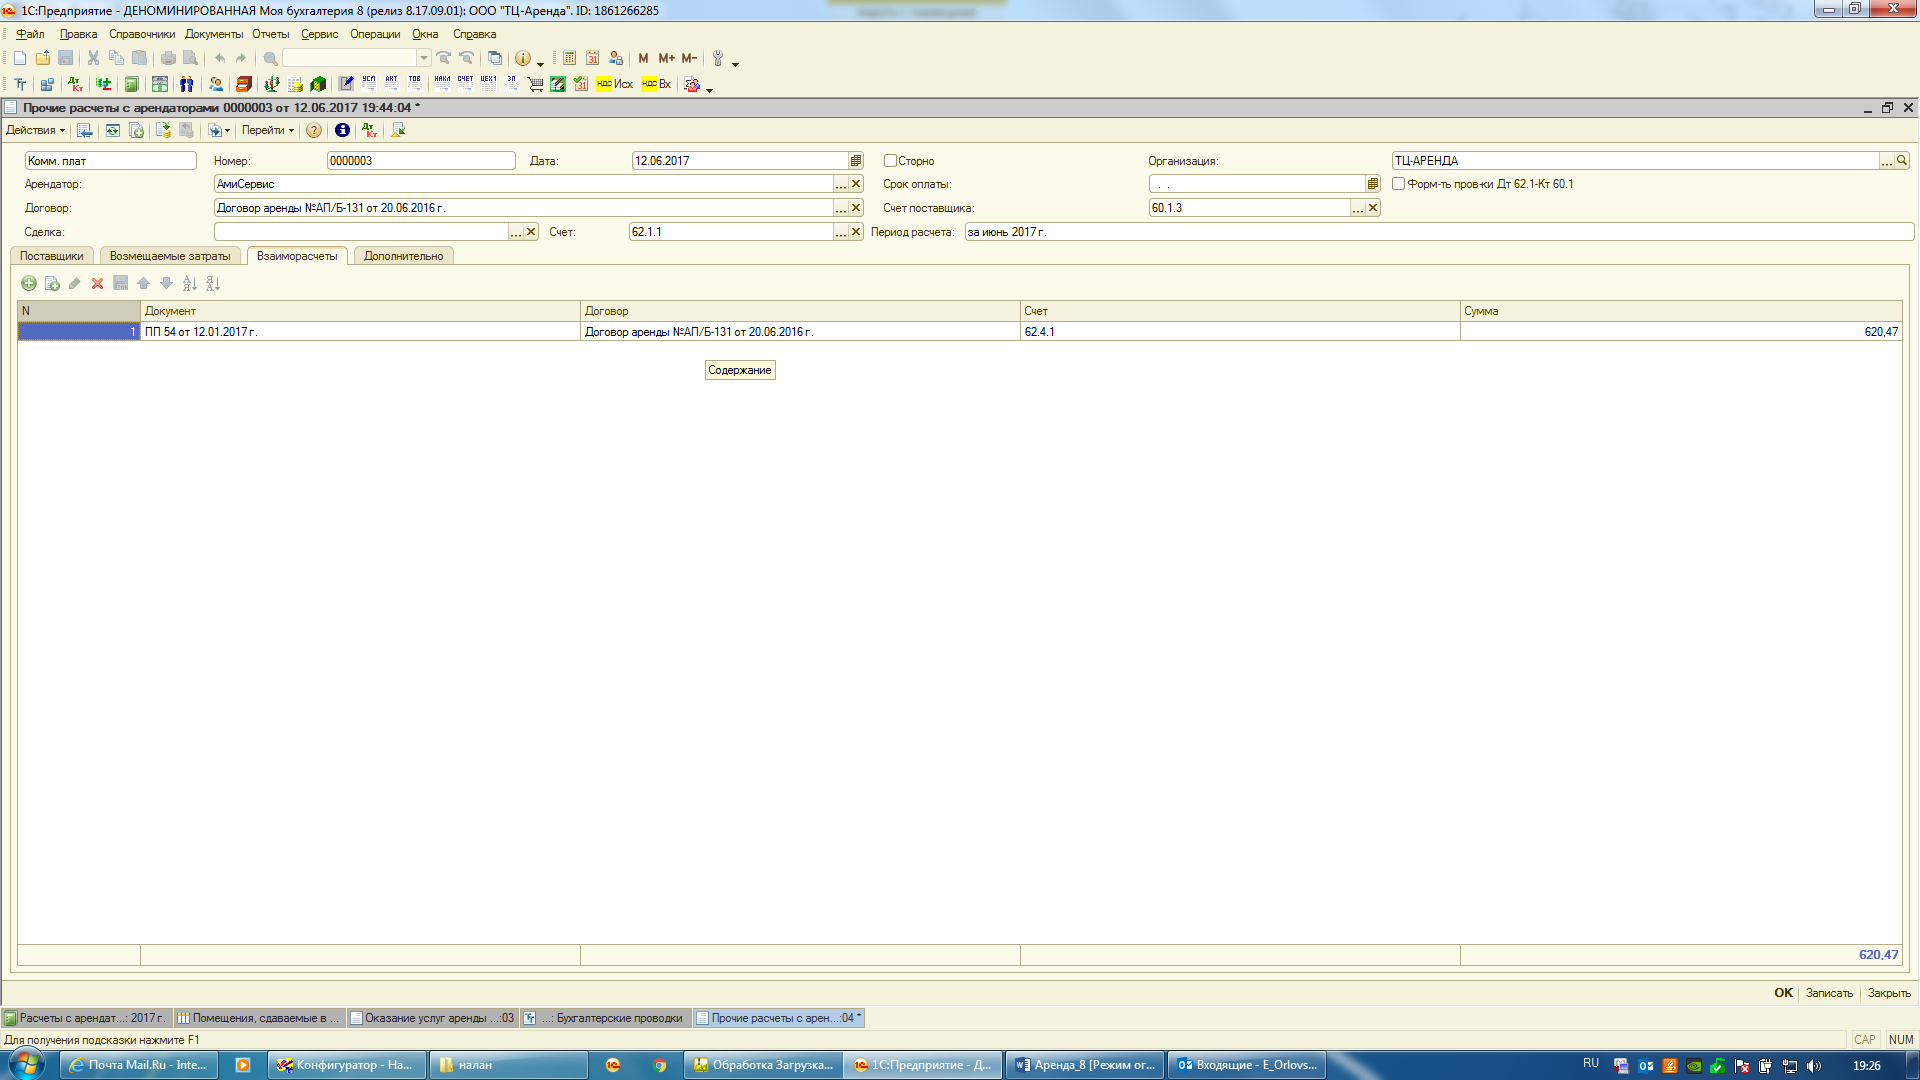Open the calendar icon next to Дата field

(856, 161)
